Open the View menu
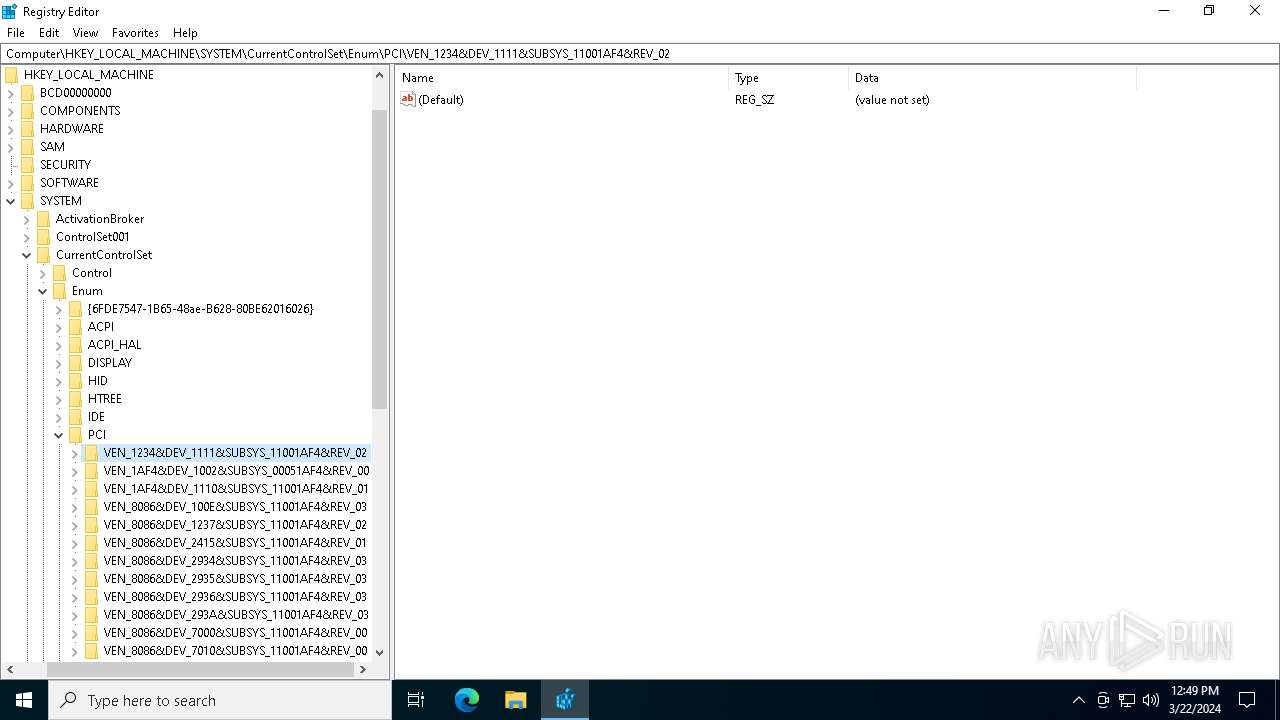The height and width of the screenshot is (720, 1280). tap(85, 33)
